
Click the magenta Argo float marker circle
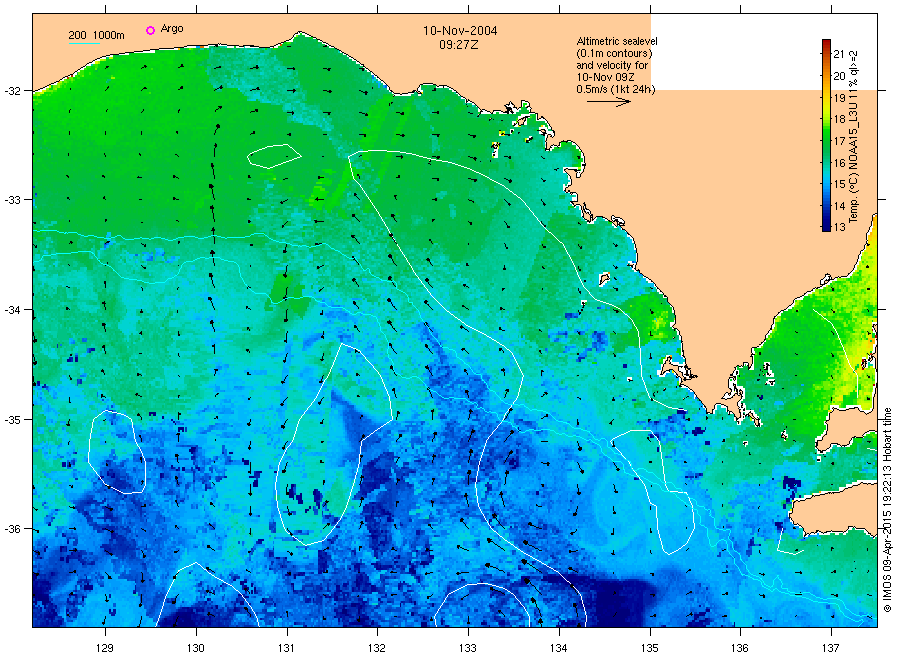(150, 30)
